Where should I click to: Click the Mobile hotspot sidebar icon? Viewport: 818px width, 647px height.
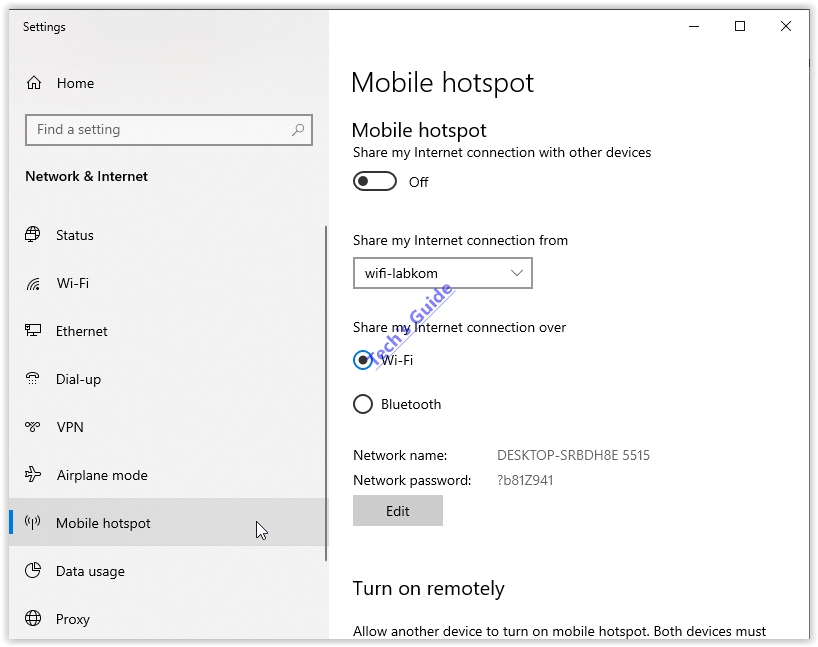click(x=31, y=523)
